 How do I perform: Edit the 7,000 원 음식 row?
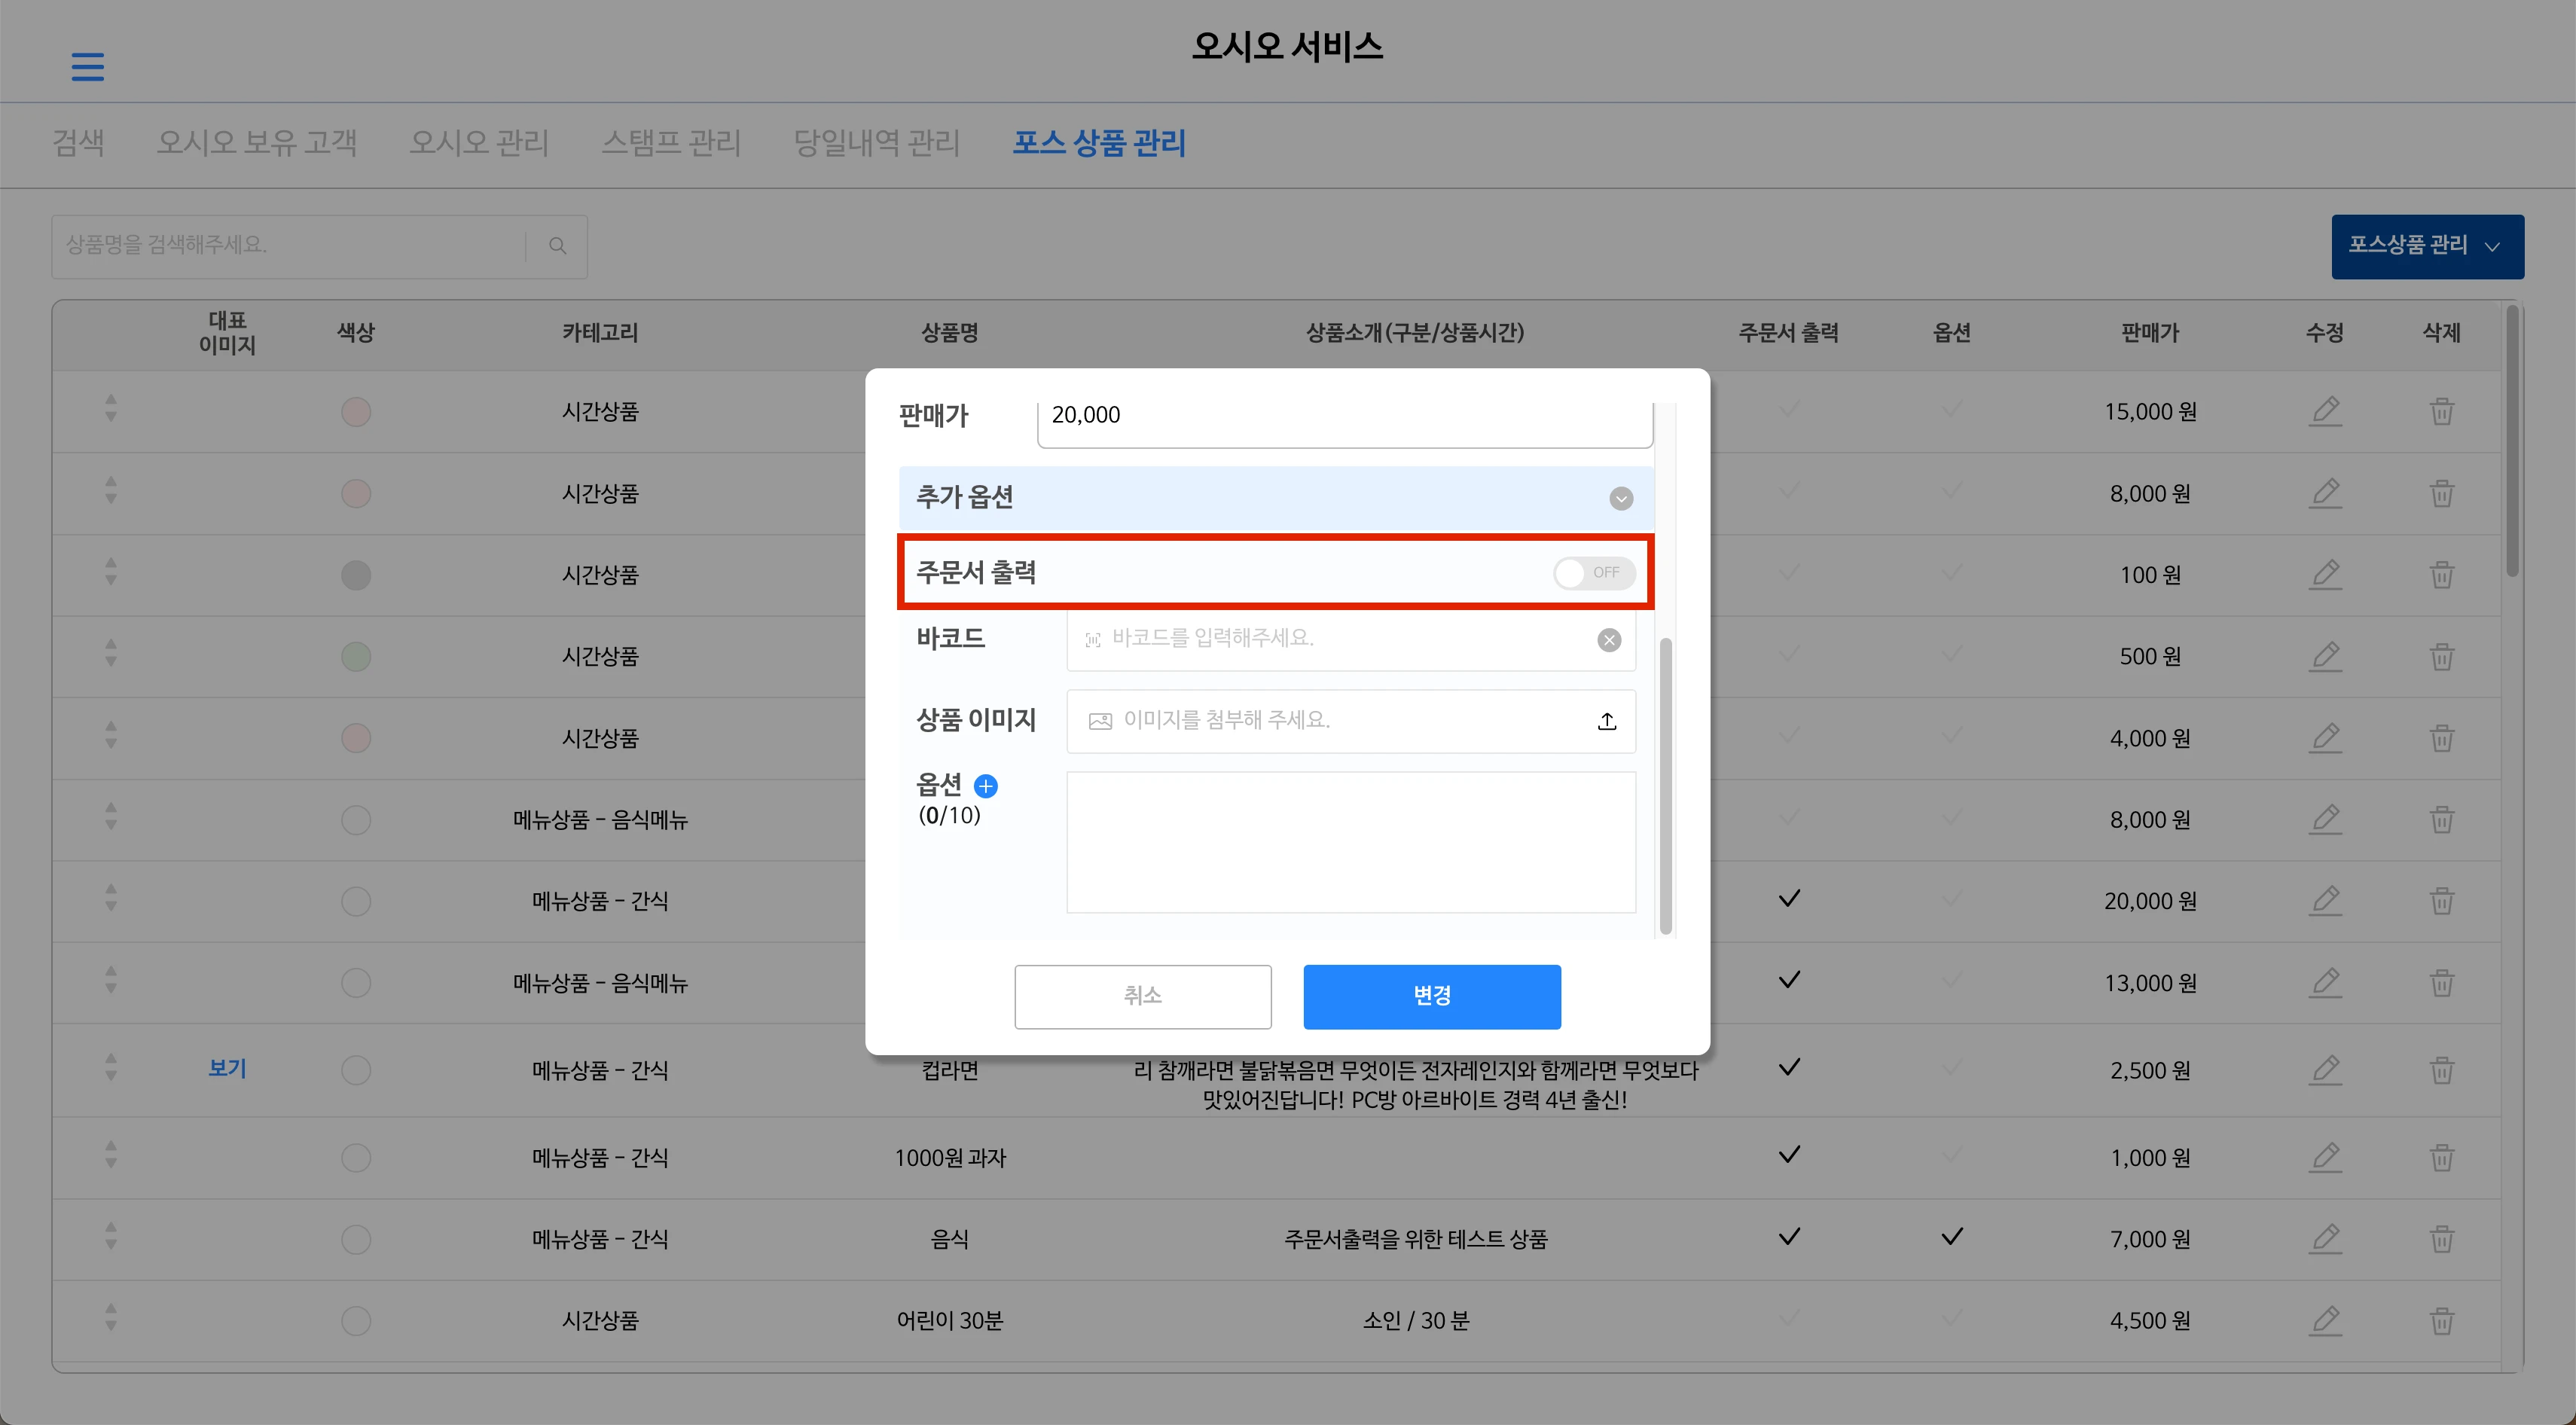pos(2325,1239)
